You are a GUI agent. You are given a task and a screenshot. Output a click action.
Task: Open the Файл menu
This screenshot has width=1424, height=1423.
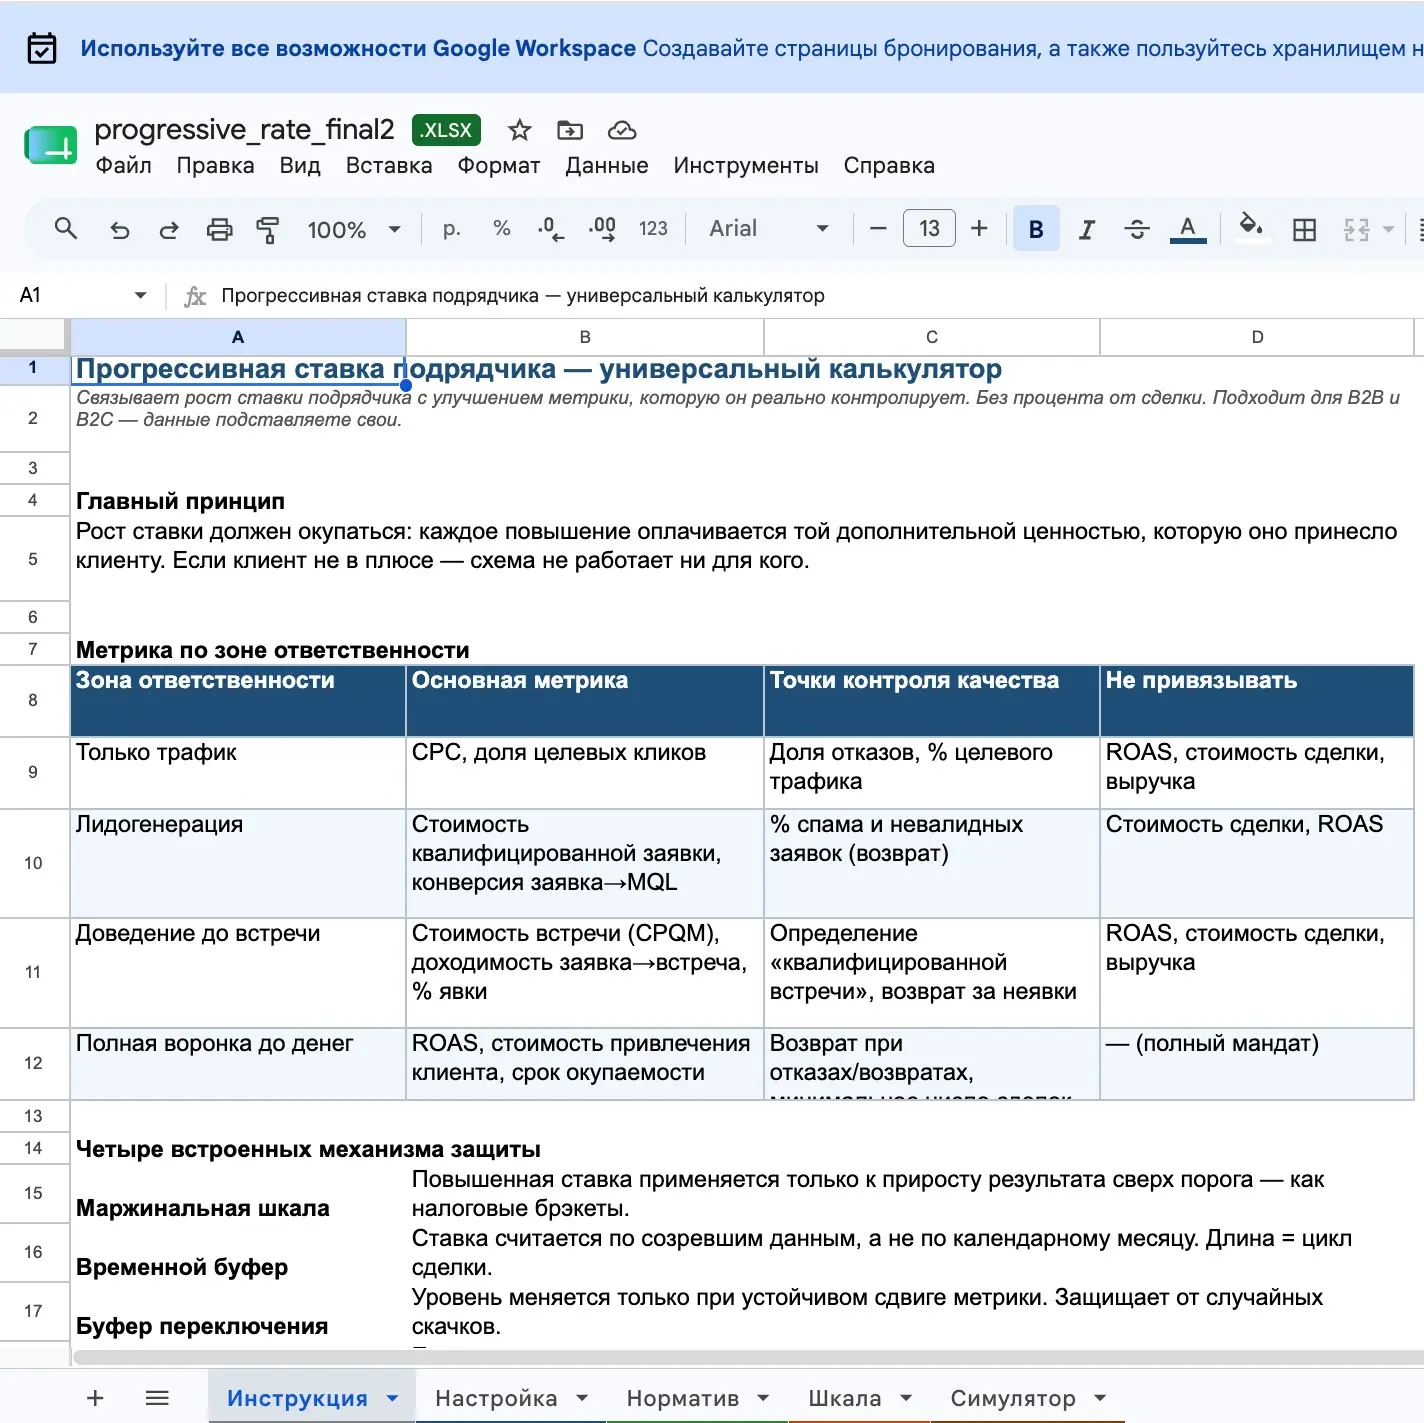click(123, 166)
